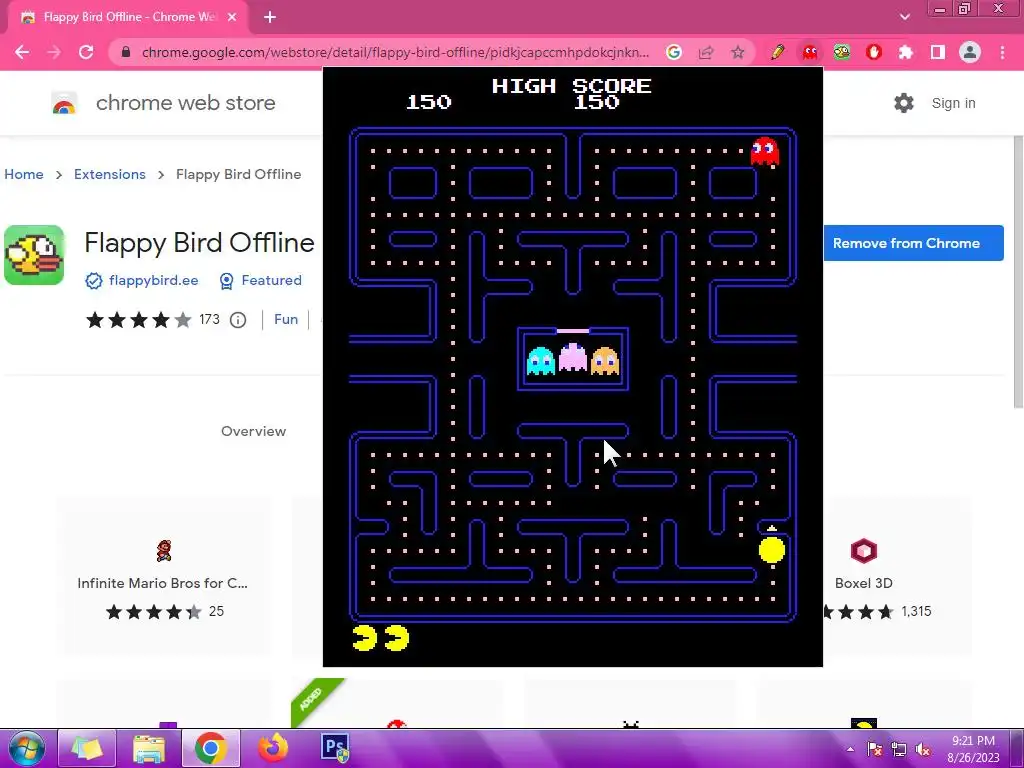Click the red ghost in the maze
This screenshot has width=1024, height=768.
click(x=765, y=150)
